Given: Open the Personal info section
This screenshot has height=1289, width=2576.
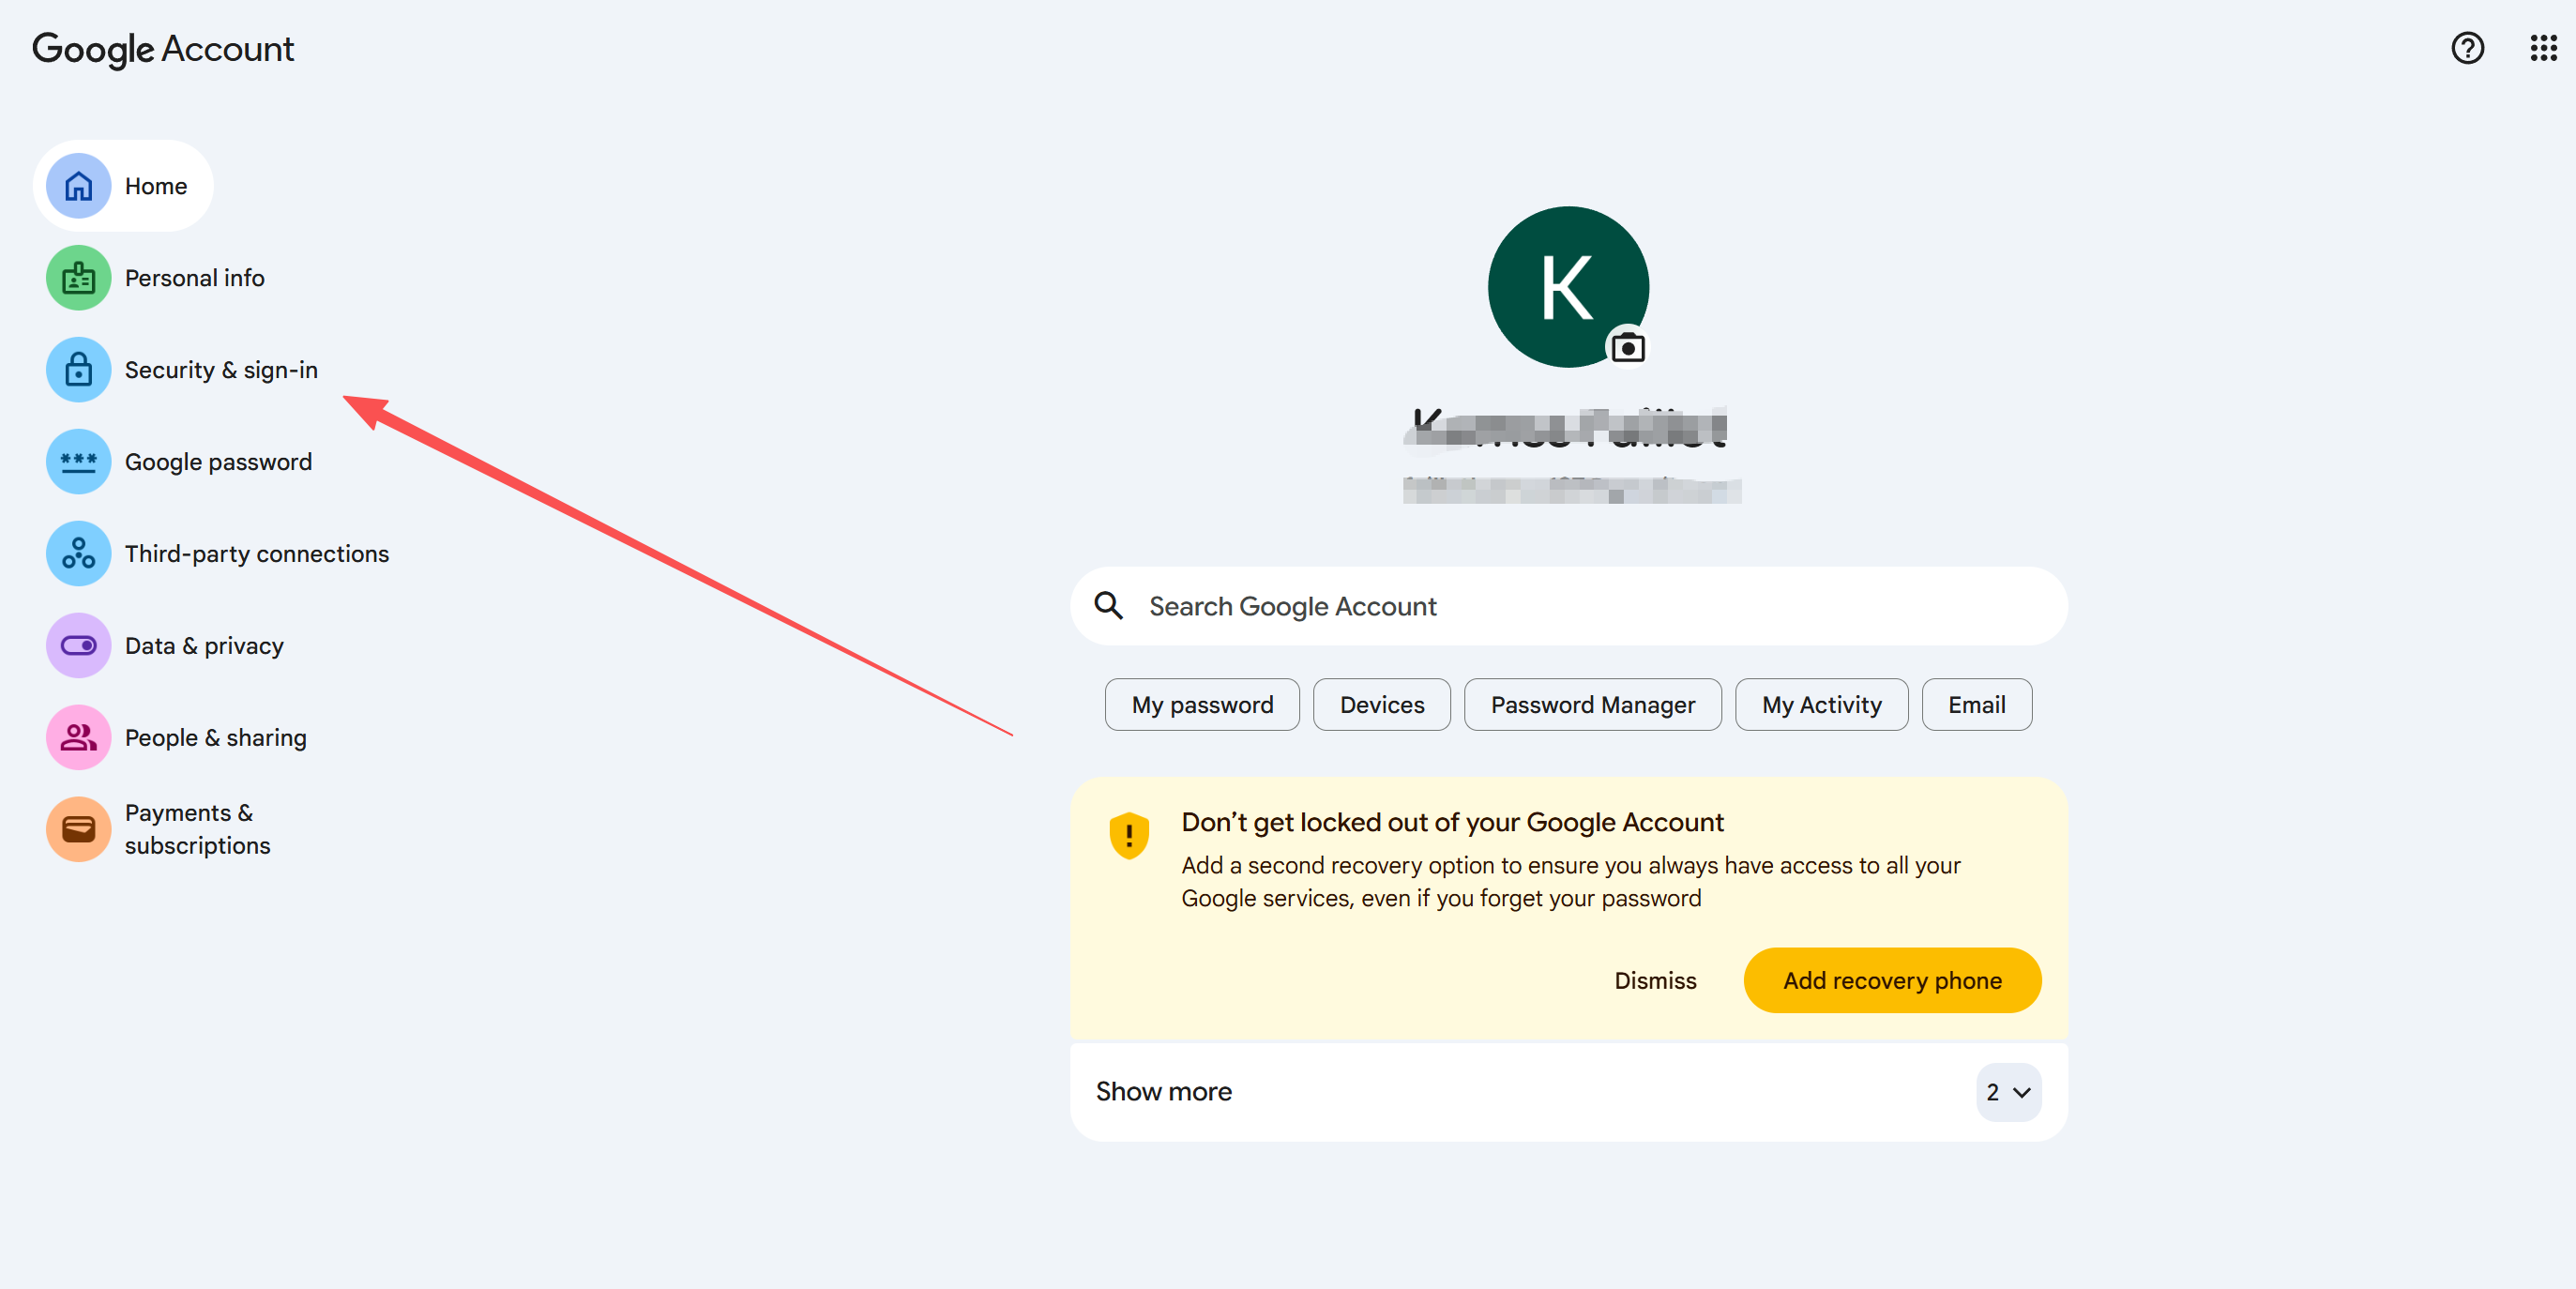Looking at the screenshot, I should [x=194, y=278].
